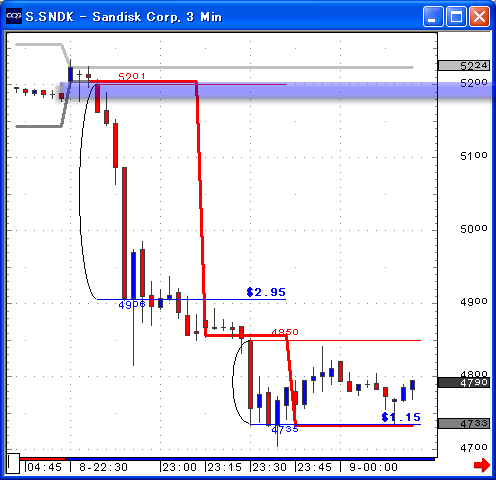This screenshot has height=480, width=496.
Task: Click the blue horizontal scrollbar under chart
Action: [250, 459]
